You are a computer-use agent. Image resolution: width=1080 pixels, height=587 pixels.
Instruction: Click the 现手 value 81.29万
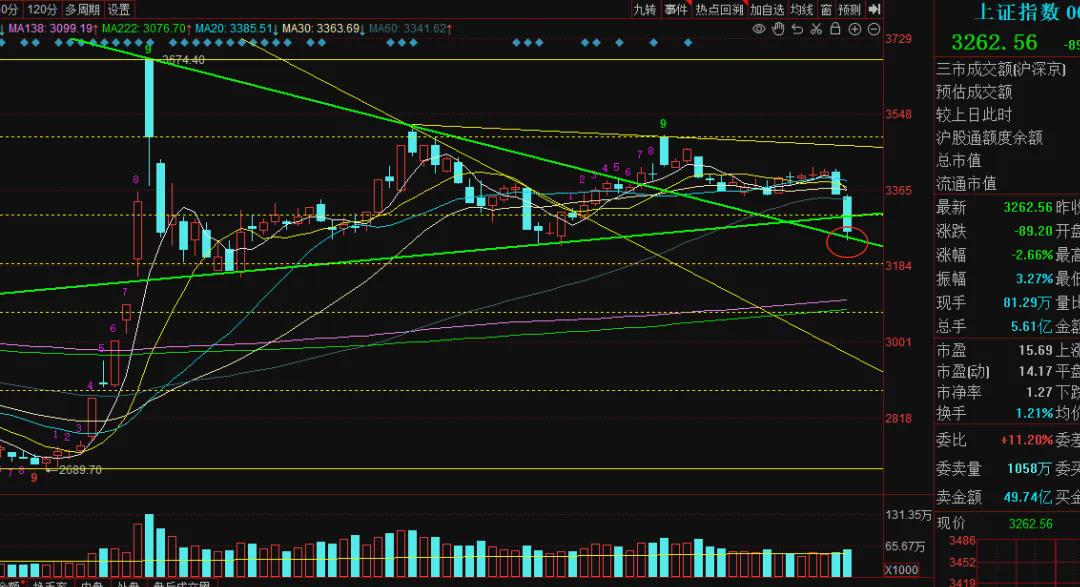pyautogui.click(x=1027, y=302)
